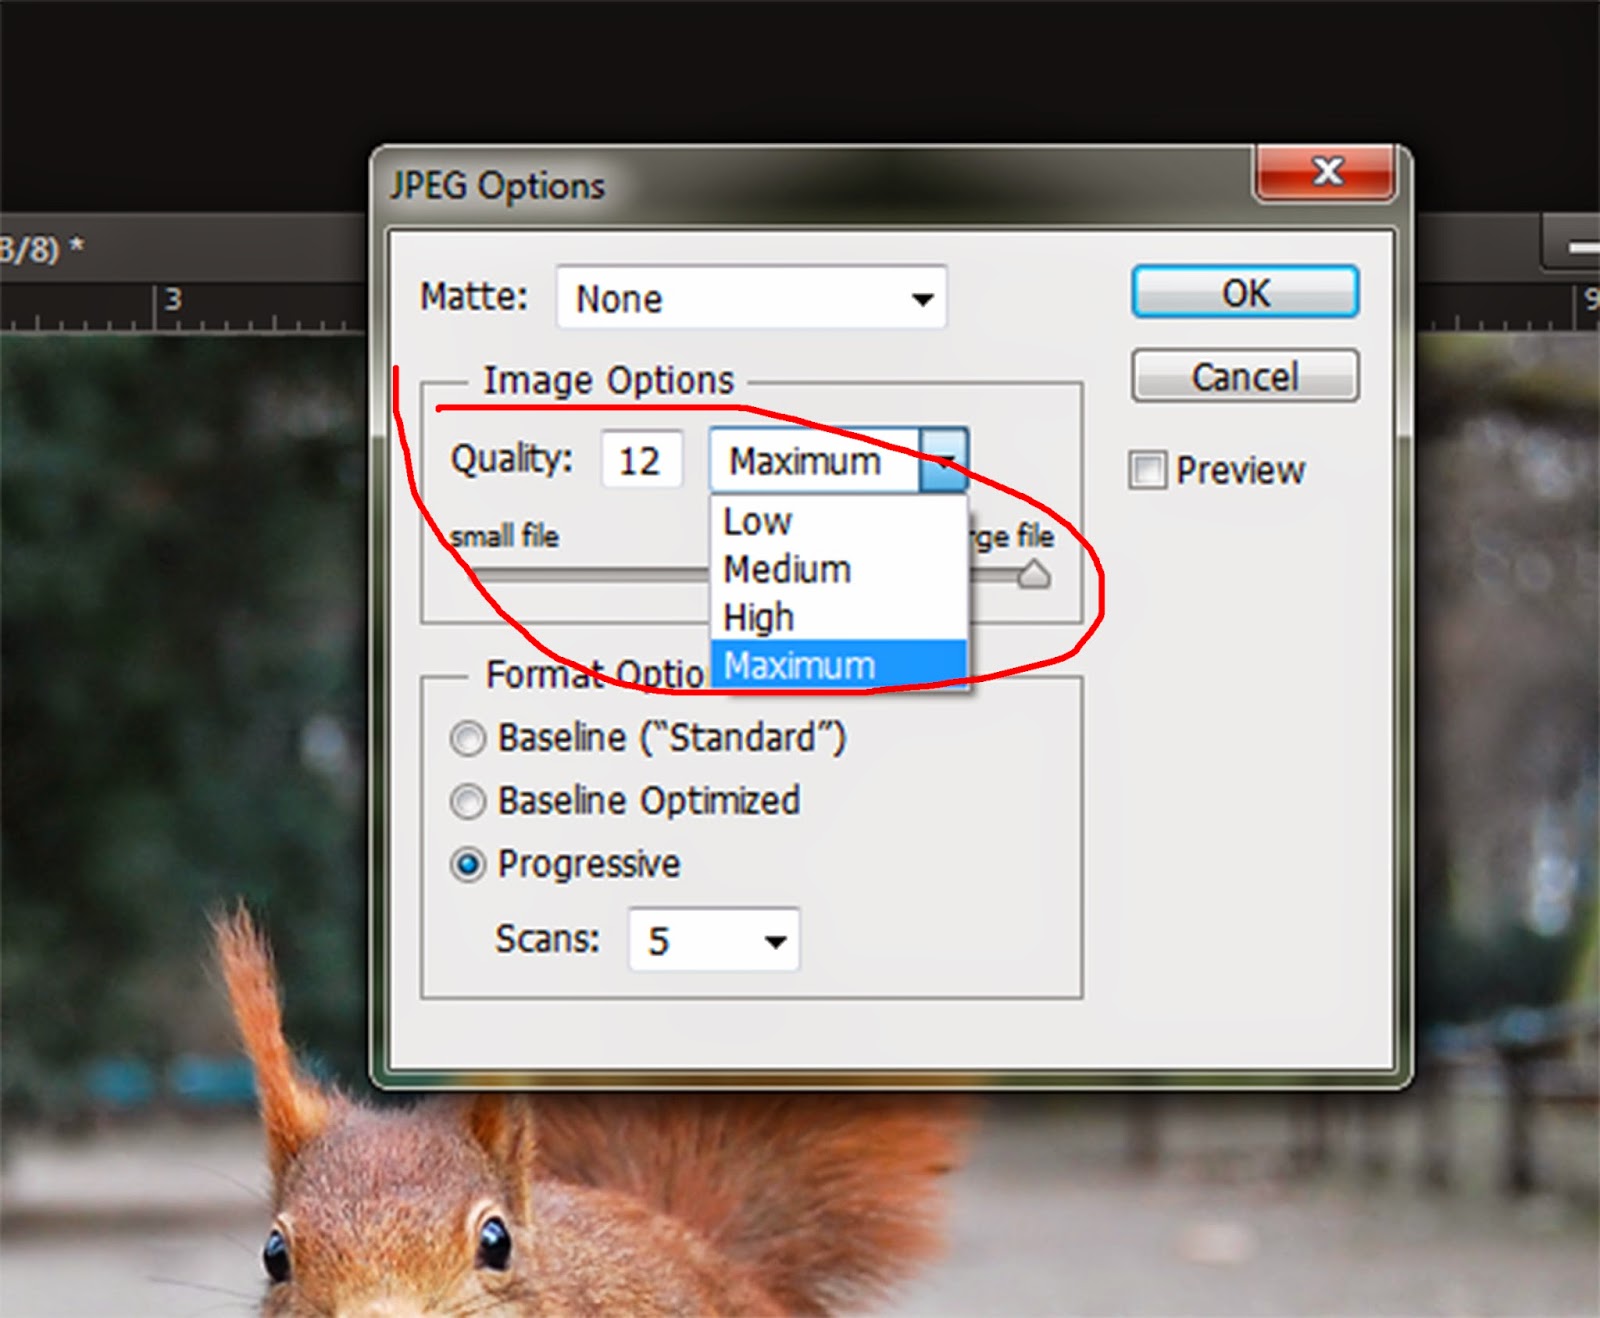Choose Low from the quality list
This screenshot has width=1600, height=1318.
pos(838,521)
